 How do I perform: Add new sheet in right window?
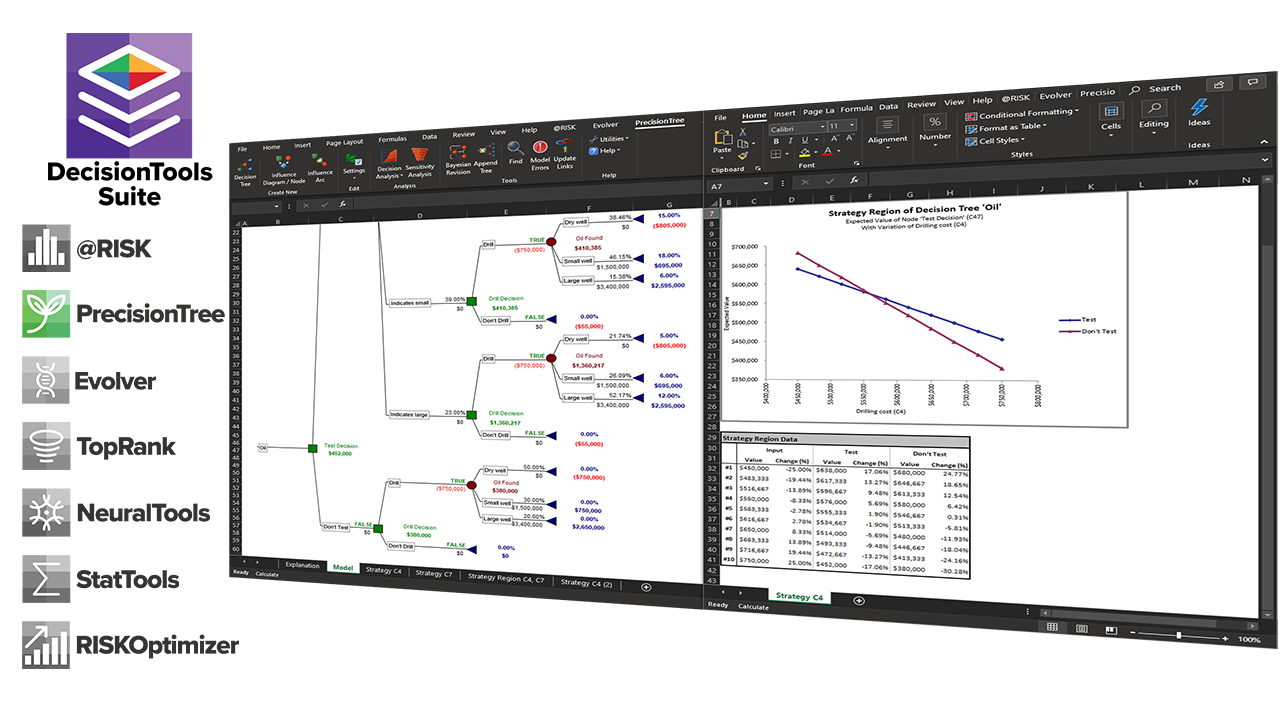[858, 600]
